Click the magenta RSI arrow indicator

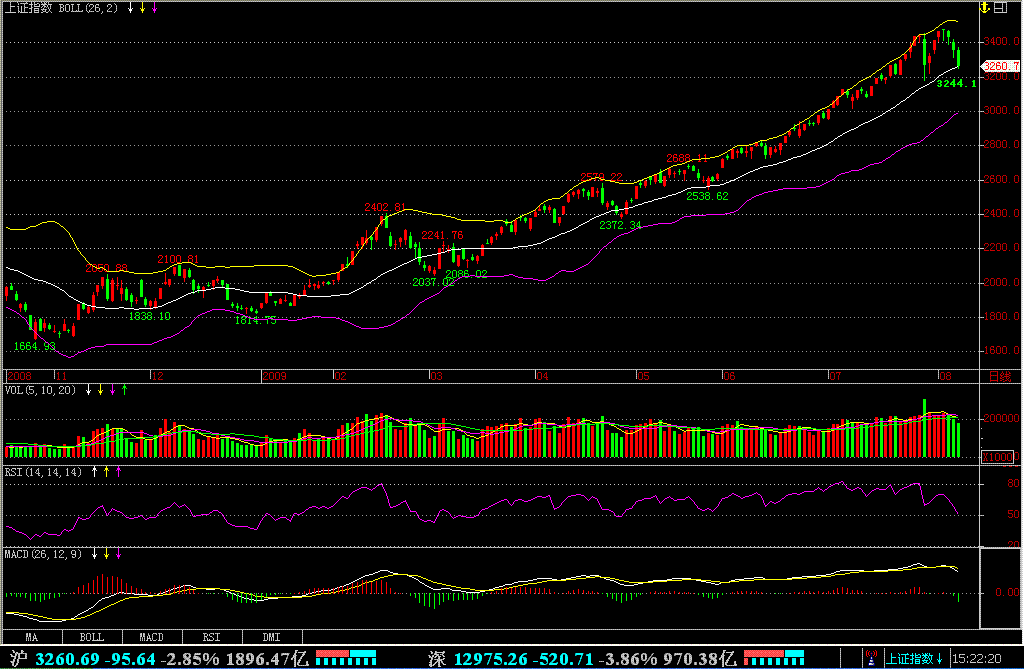click(118, 472)
